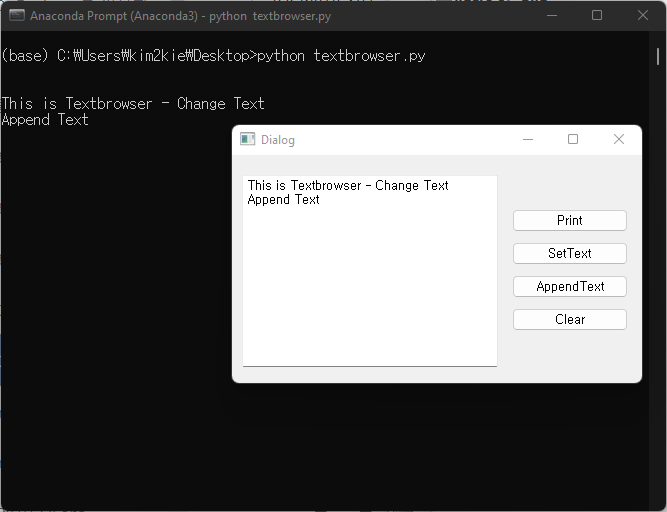Click the Anaconda Prompt title bar icon

(x=17, y=15)
